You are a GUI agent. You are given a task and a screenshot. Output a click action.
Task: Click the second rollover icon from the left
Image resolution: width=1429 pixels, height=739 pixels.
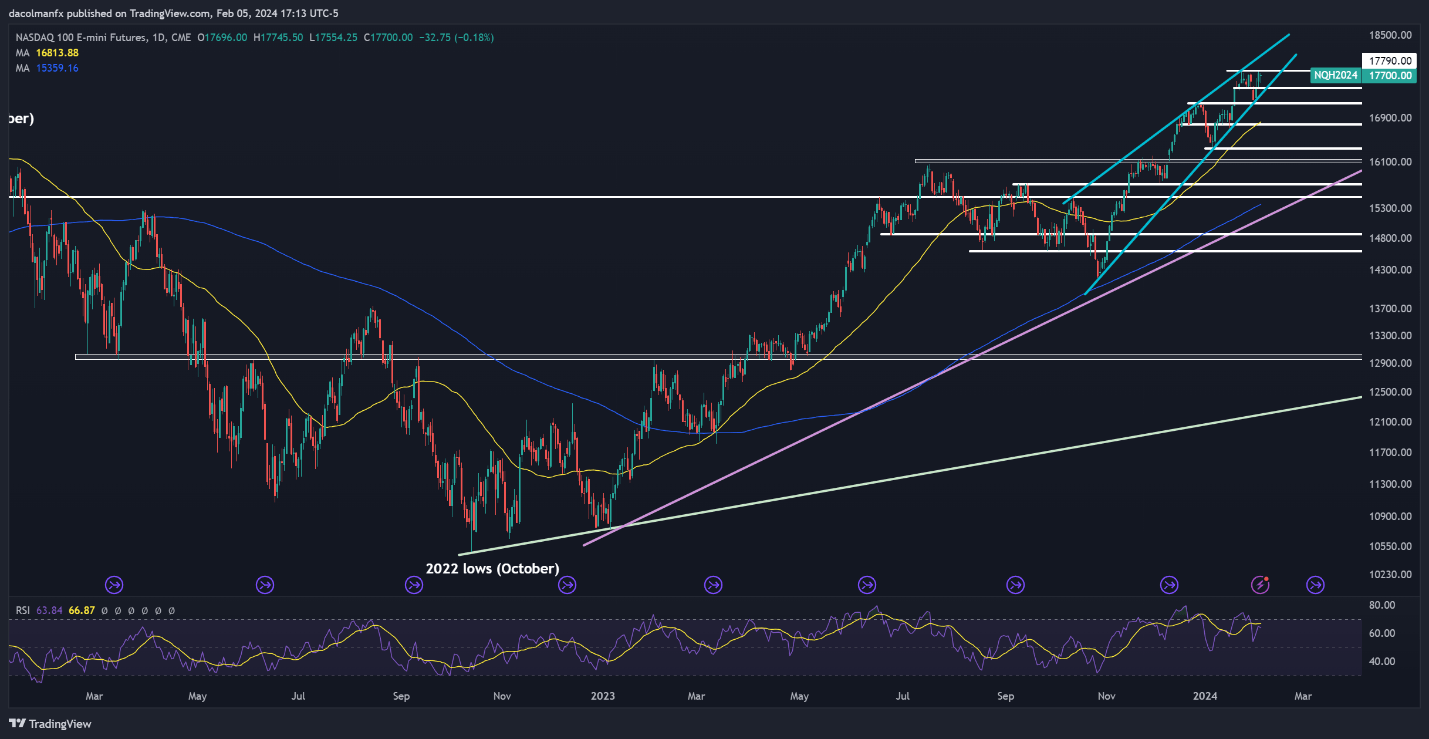[x=265, y=584]
